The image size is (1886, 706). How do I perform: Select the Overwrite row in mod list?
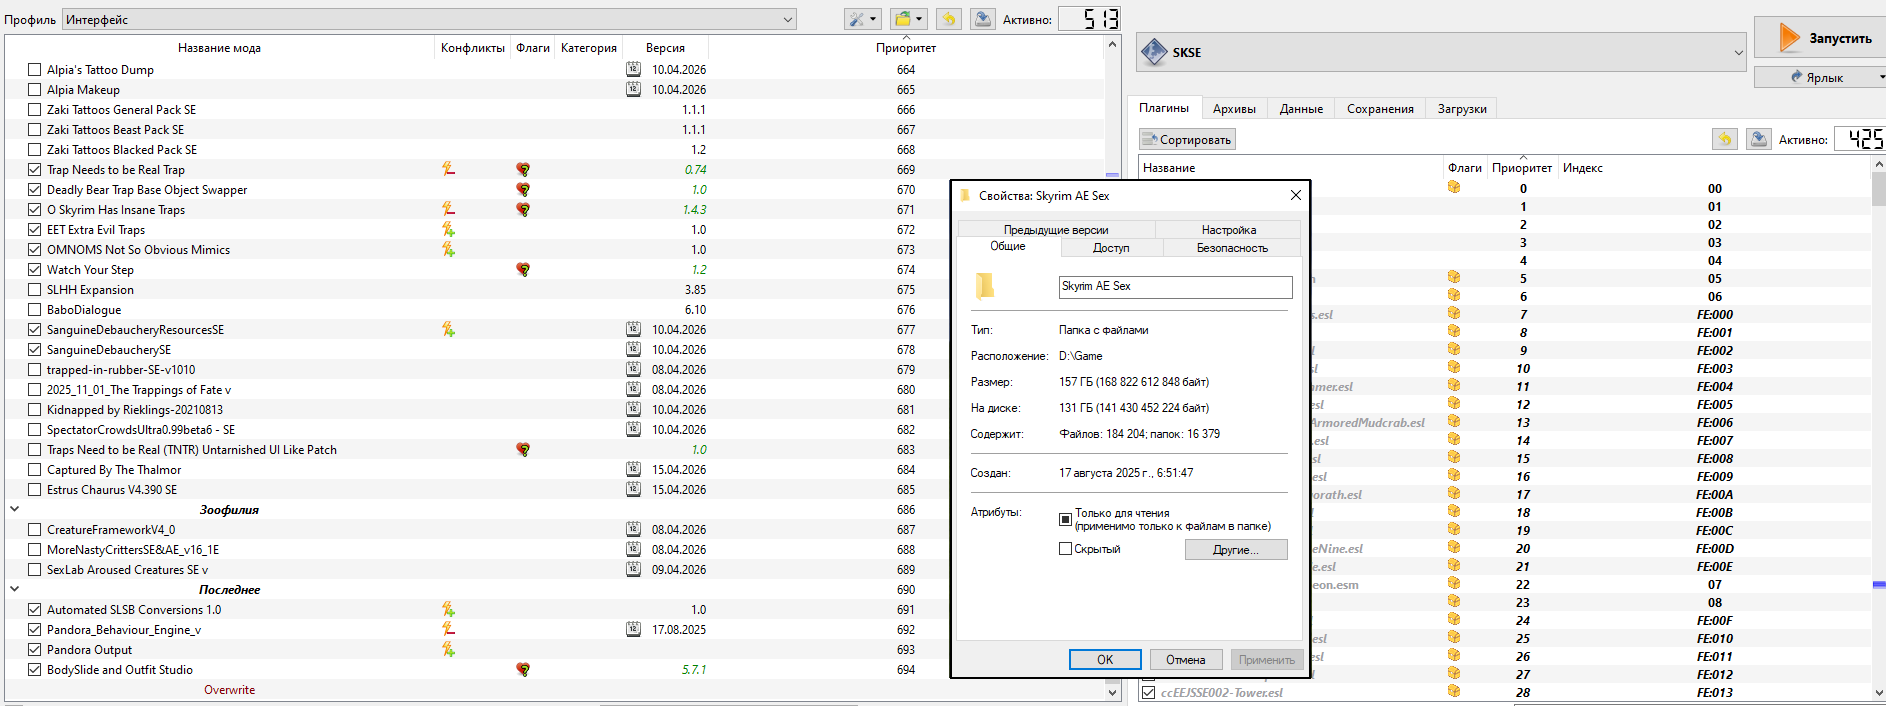555,689
